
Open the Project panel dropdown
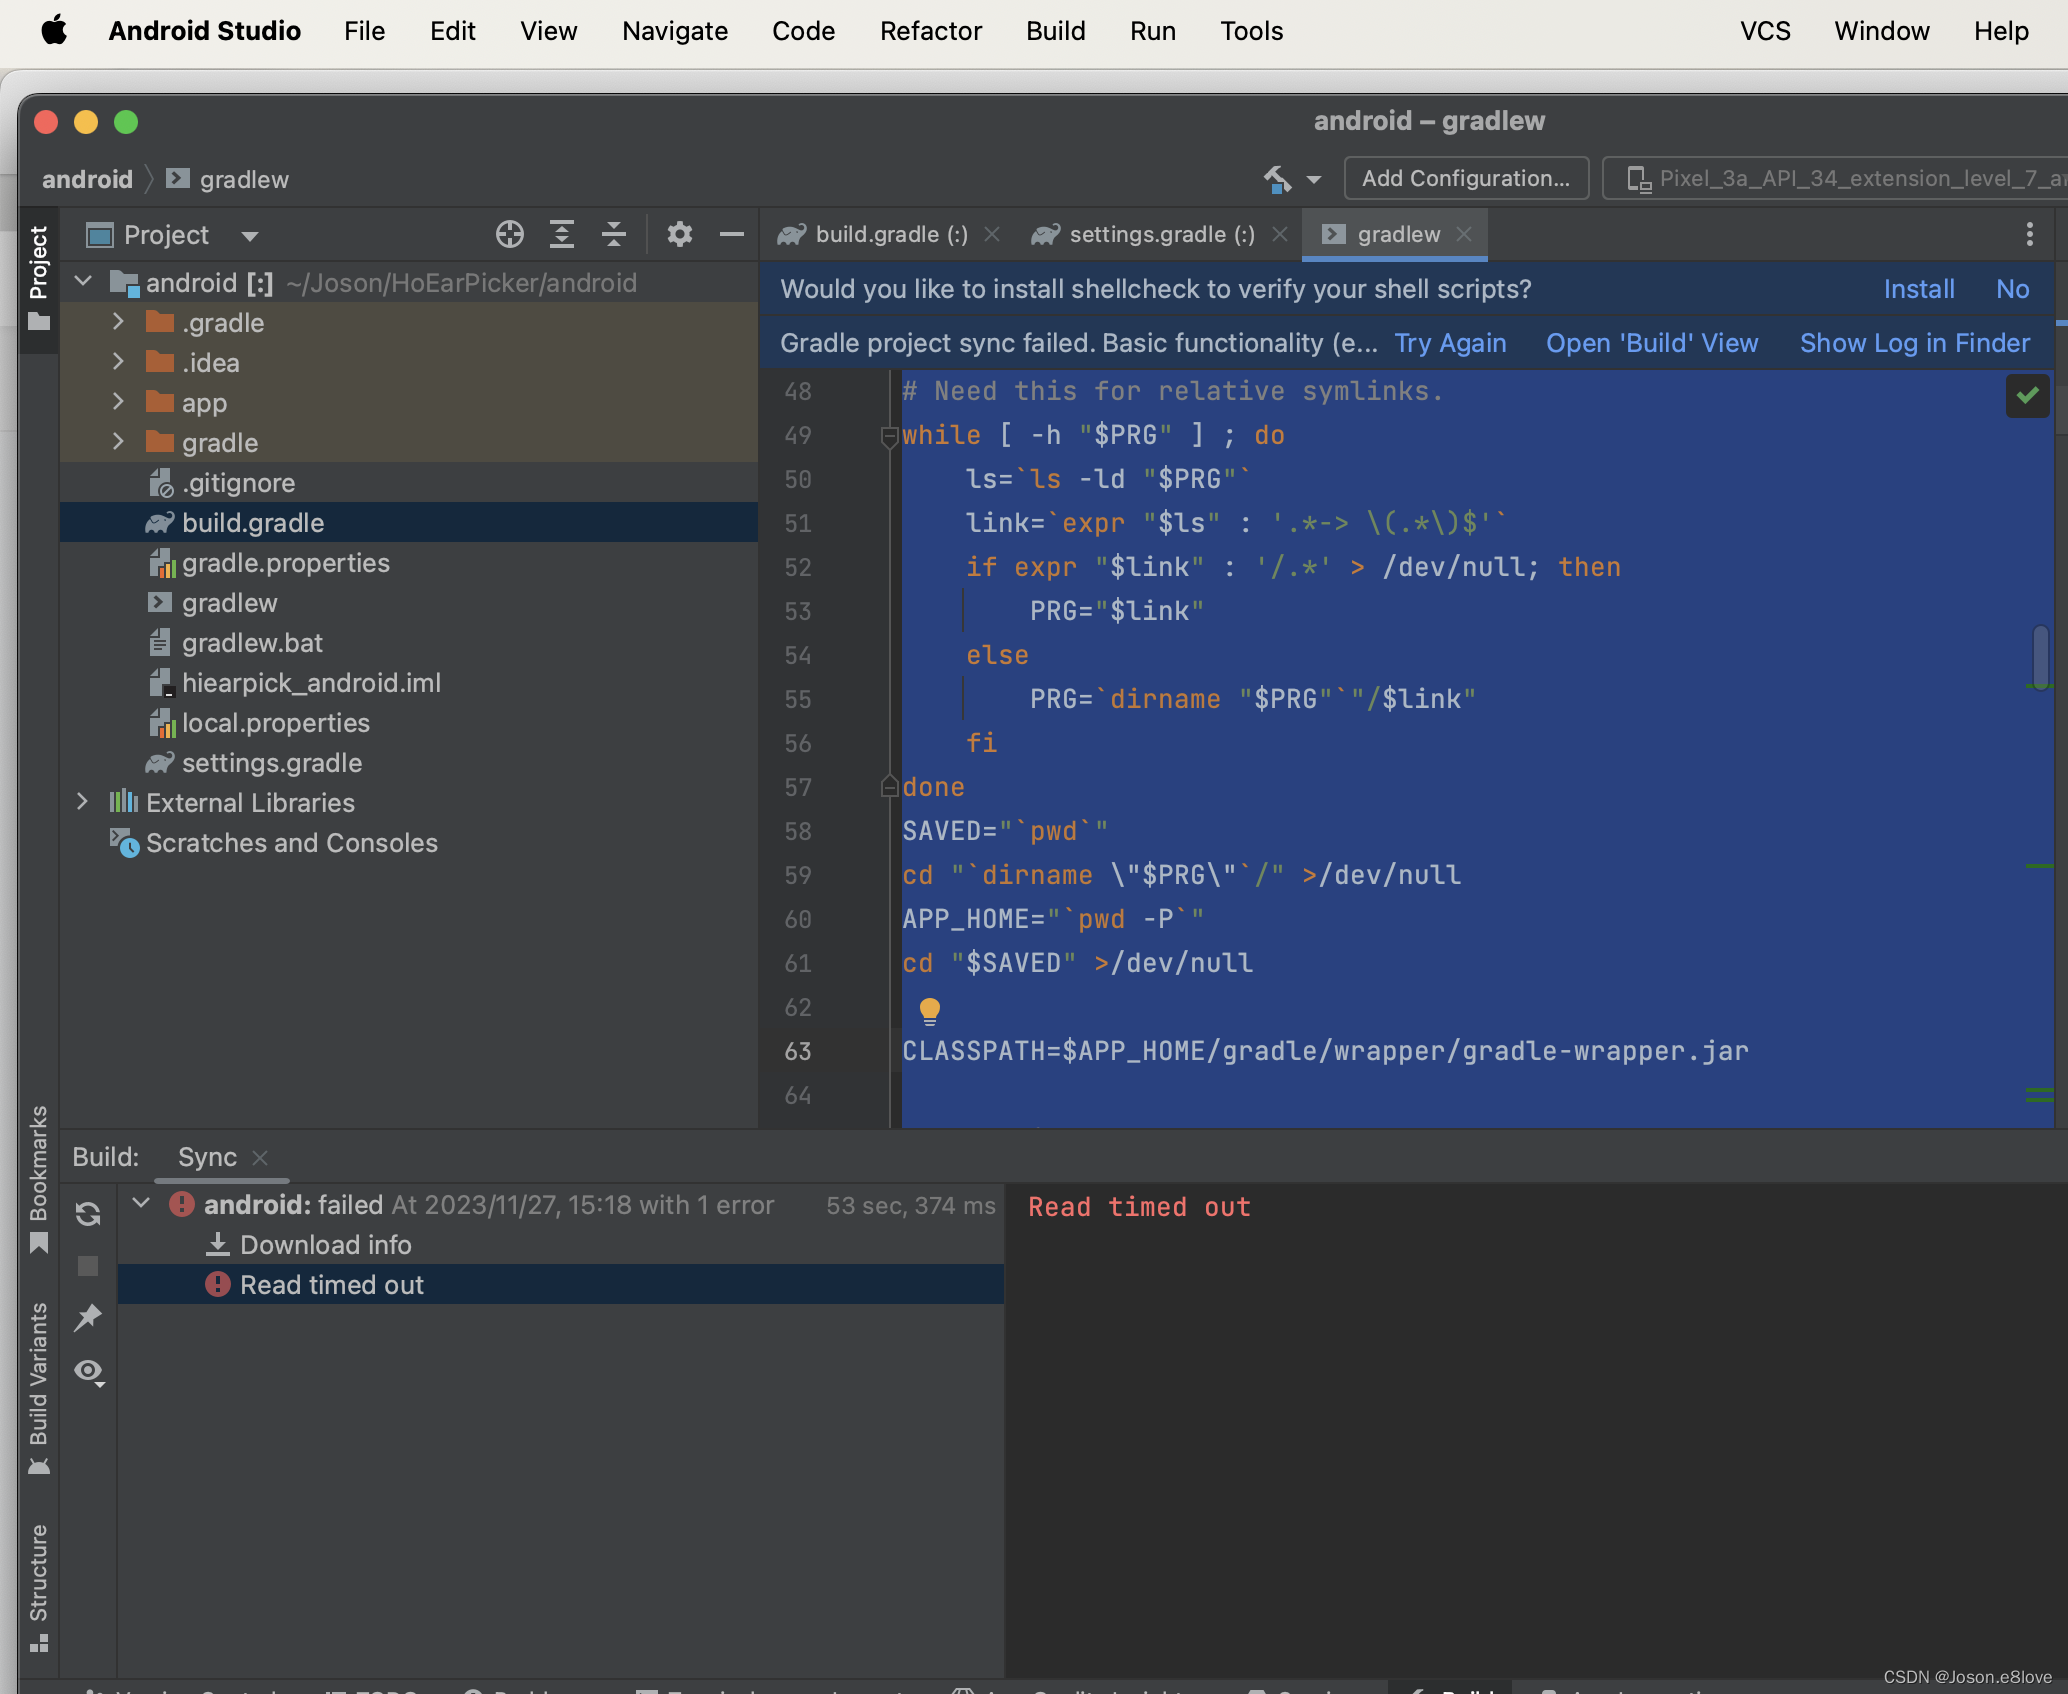tap(249, 235)
